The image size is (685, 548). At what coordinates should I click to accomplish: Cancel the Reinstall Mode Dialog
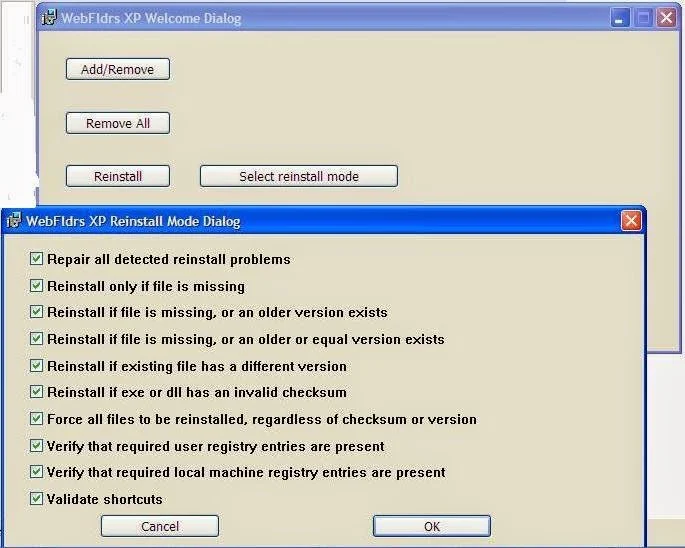(160, 526)
